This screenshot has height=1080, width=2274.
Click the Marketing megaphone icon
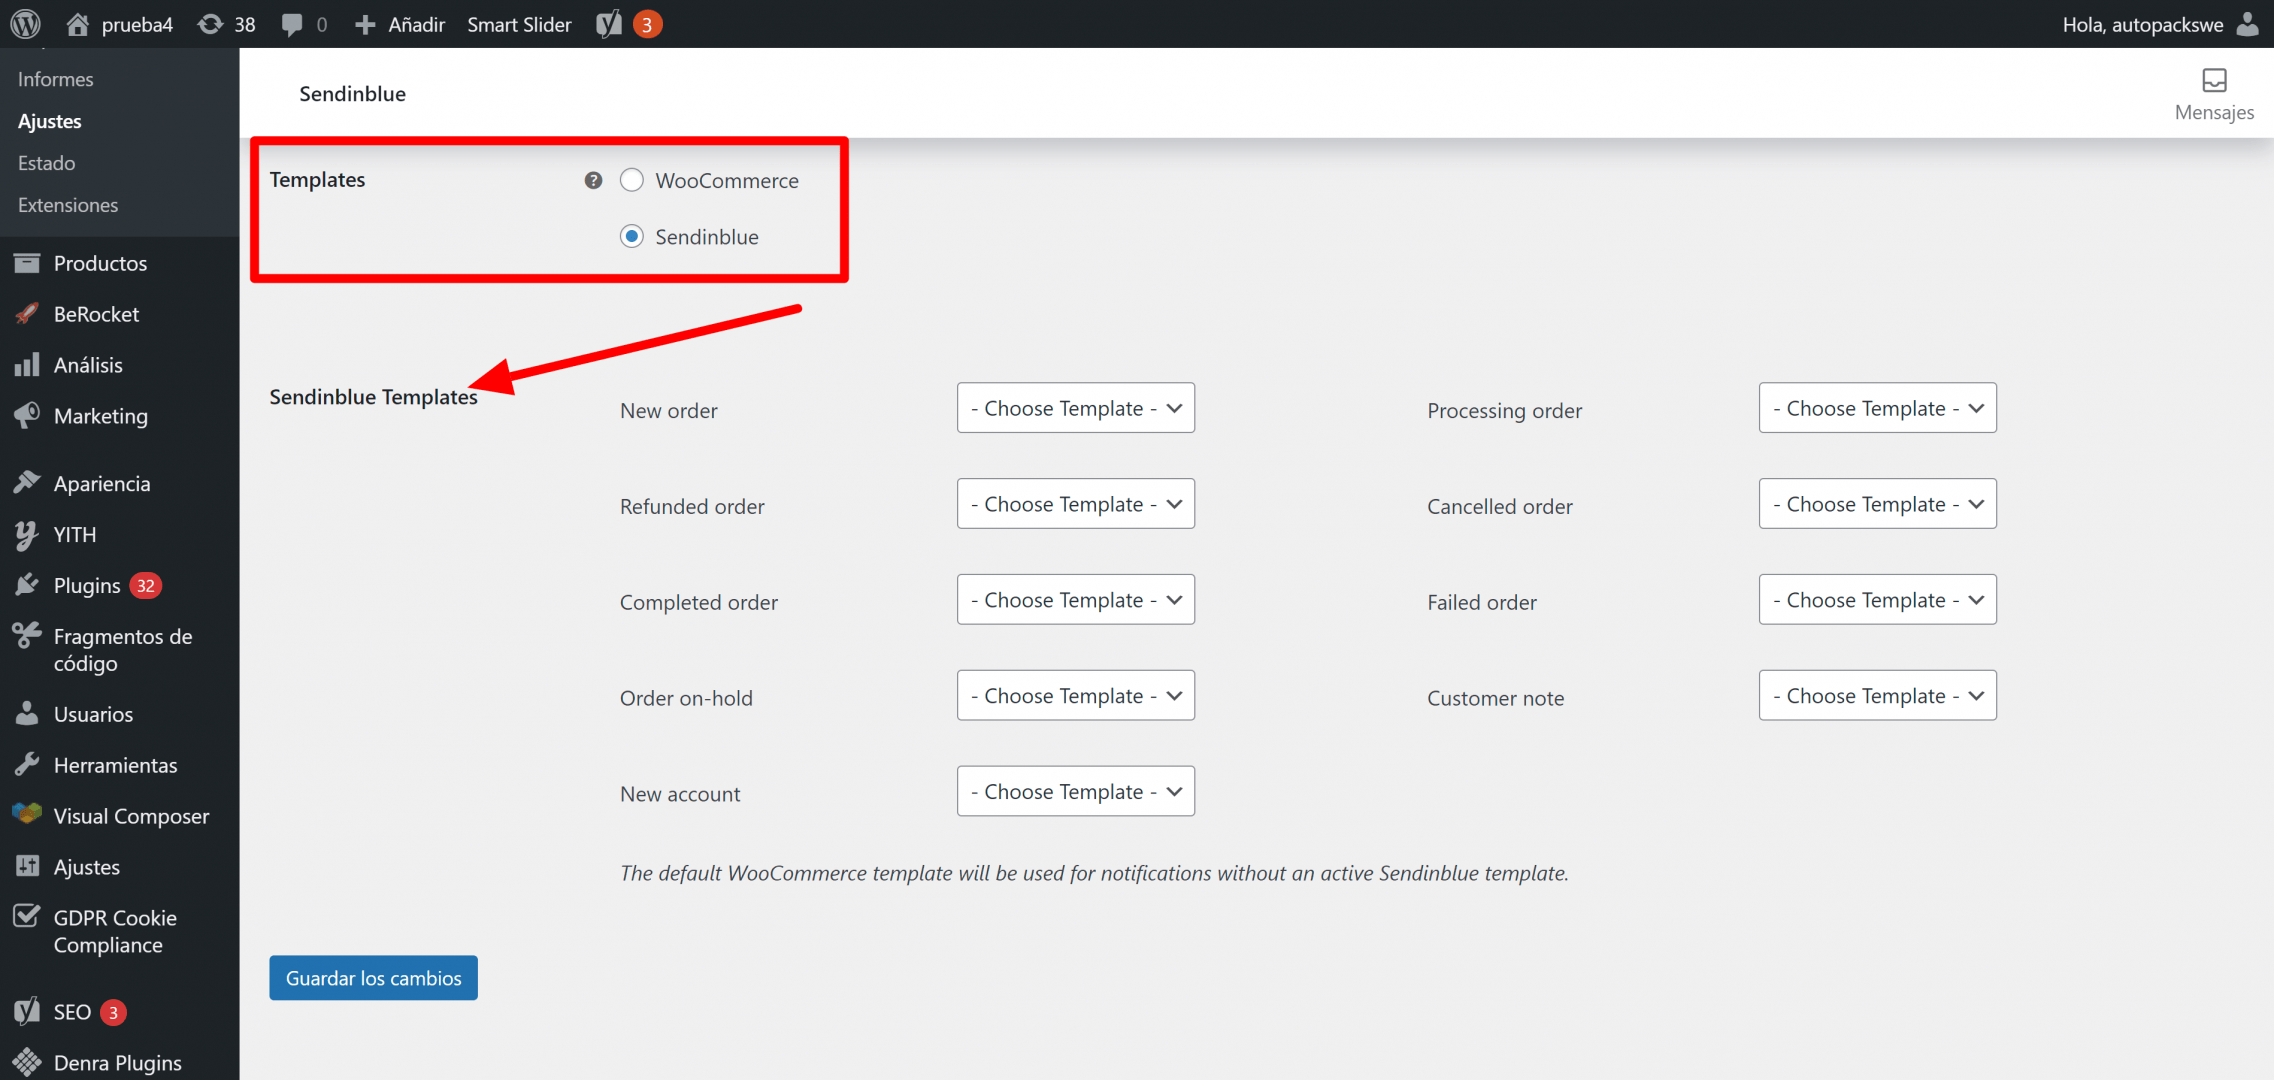click(x=27, y=416)
